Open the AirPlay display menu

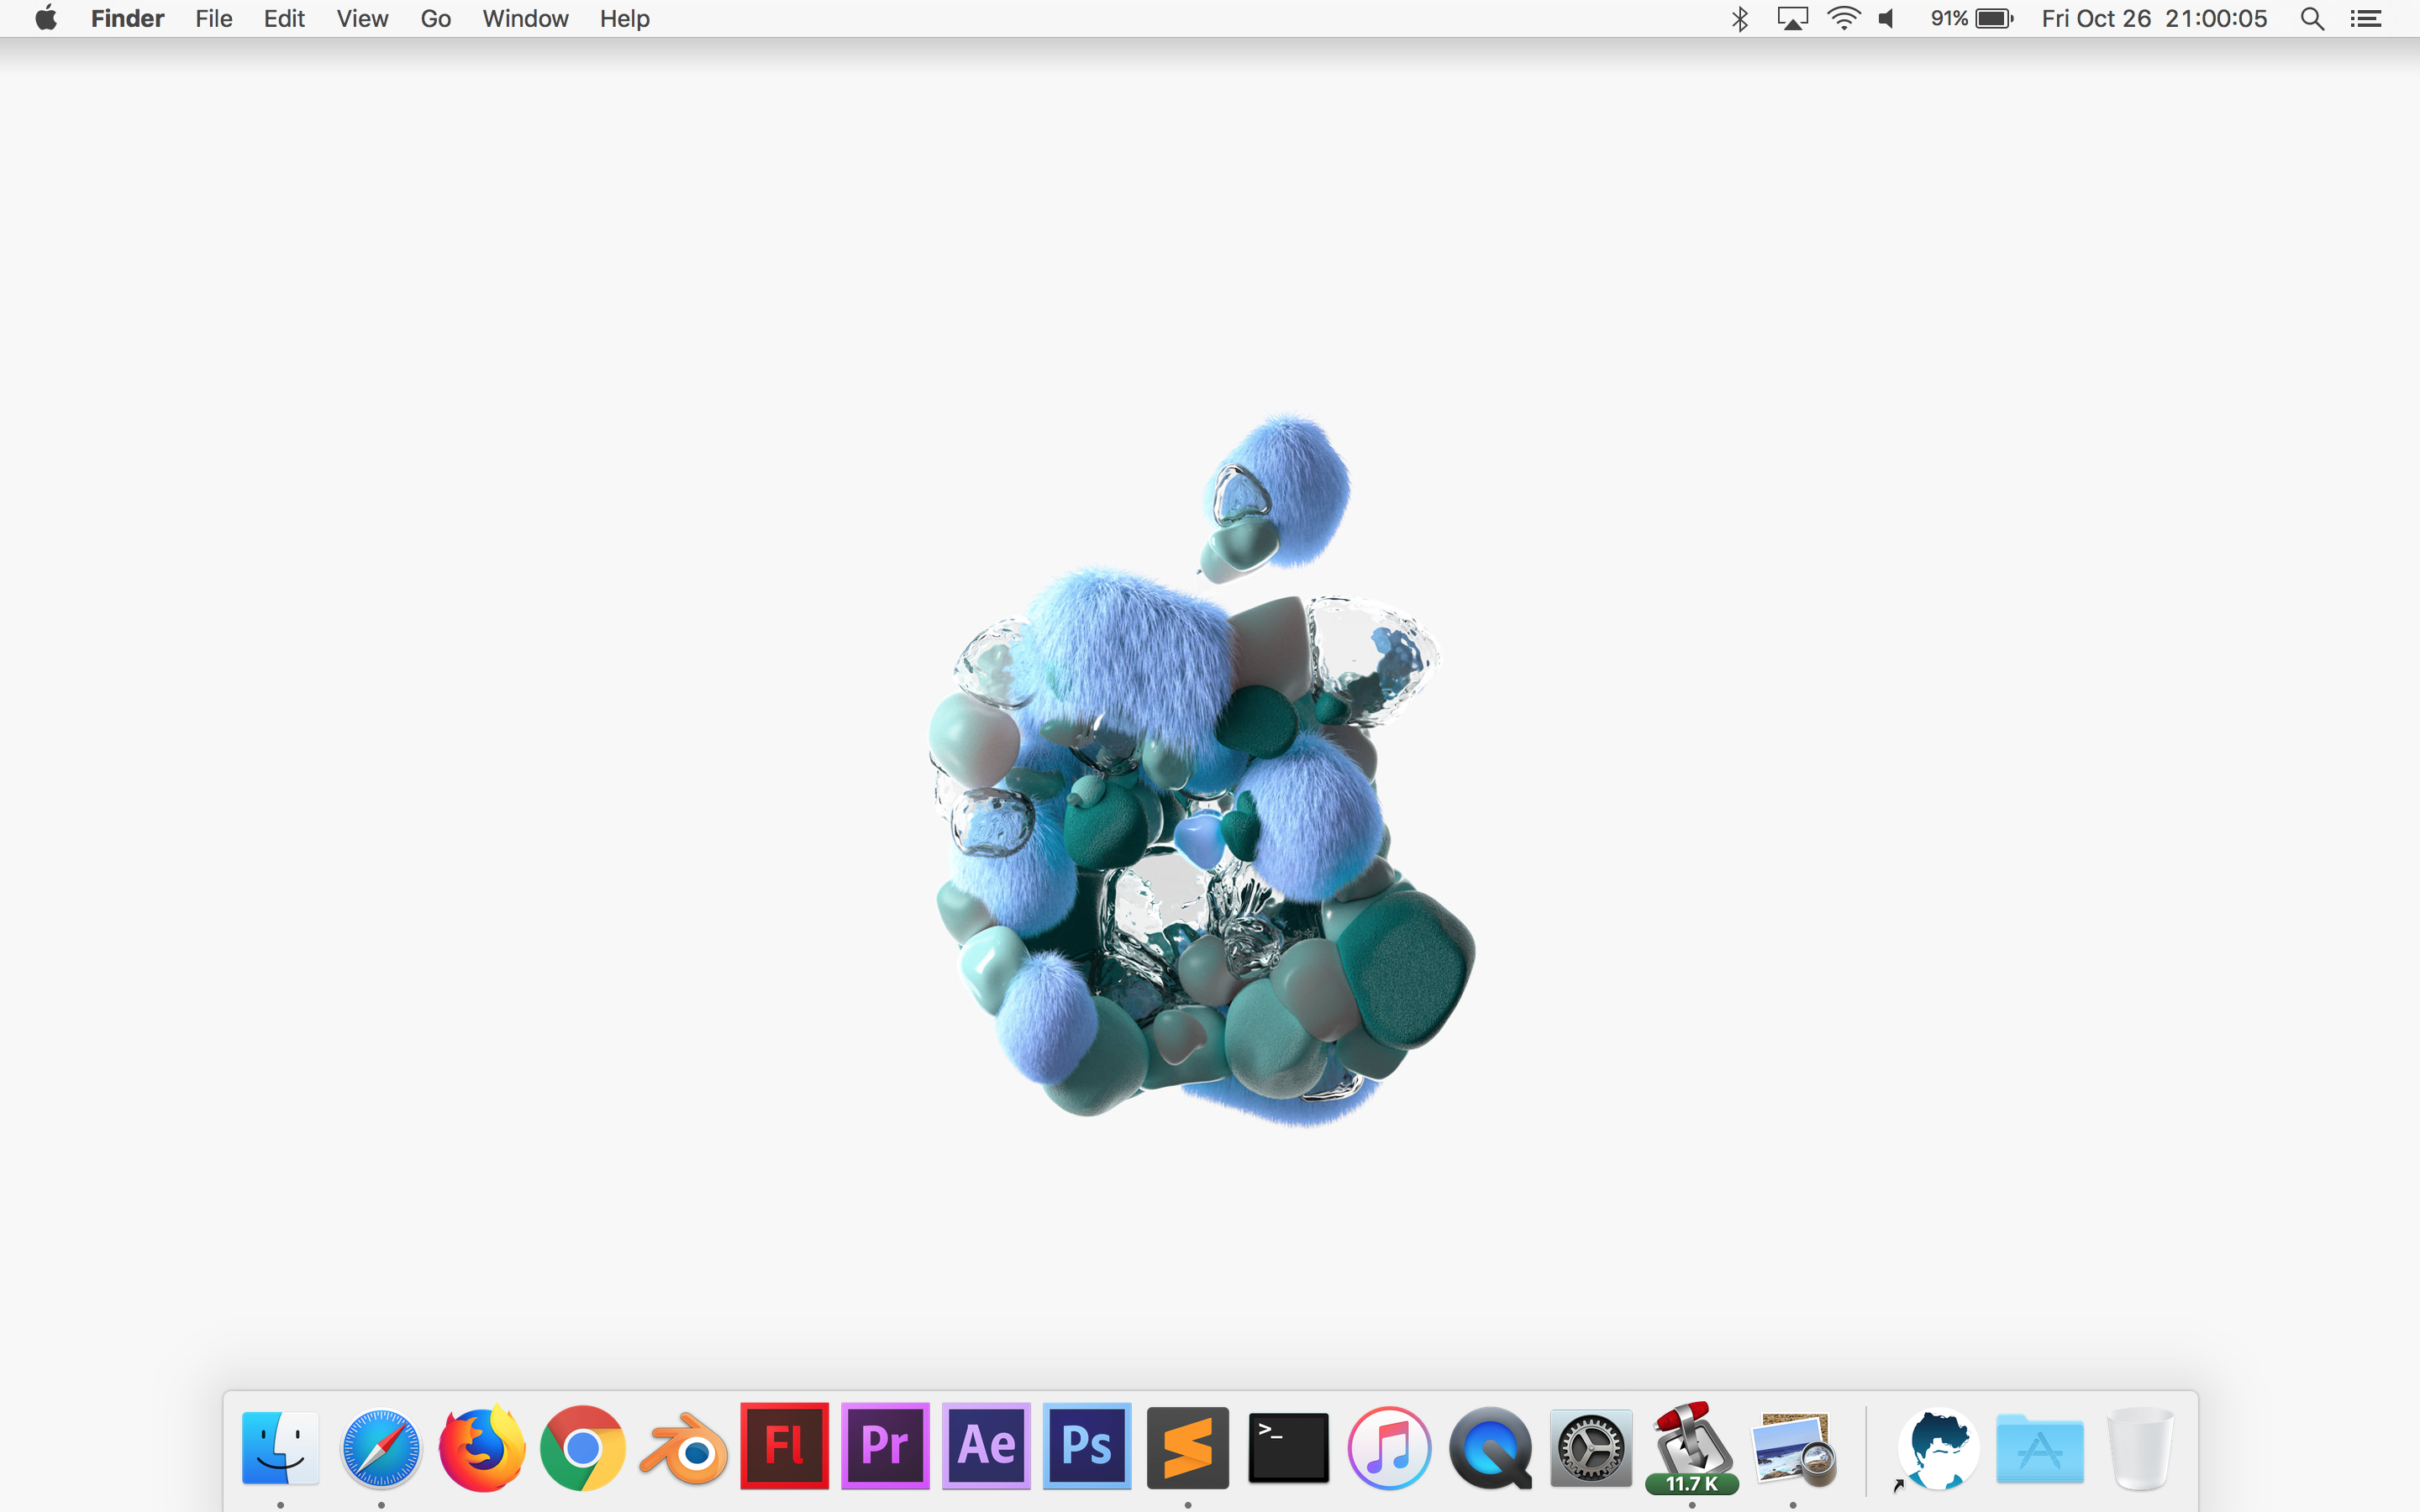[x=1792, y=18]
